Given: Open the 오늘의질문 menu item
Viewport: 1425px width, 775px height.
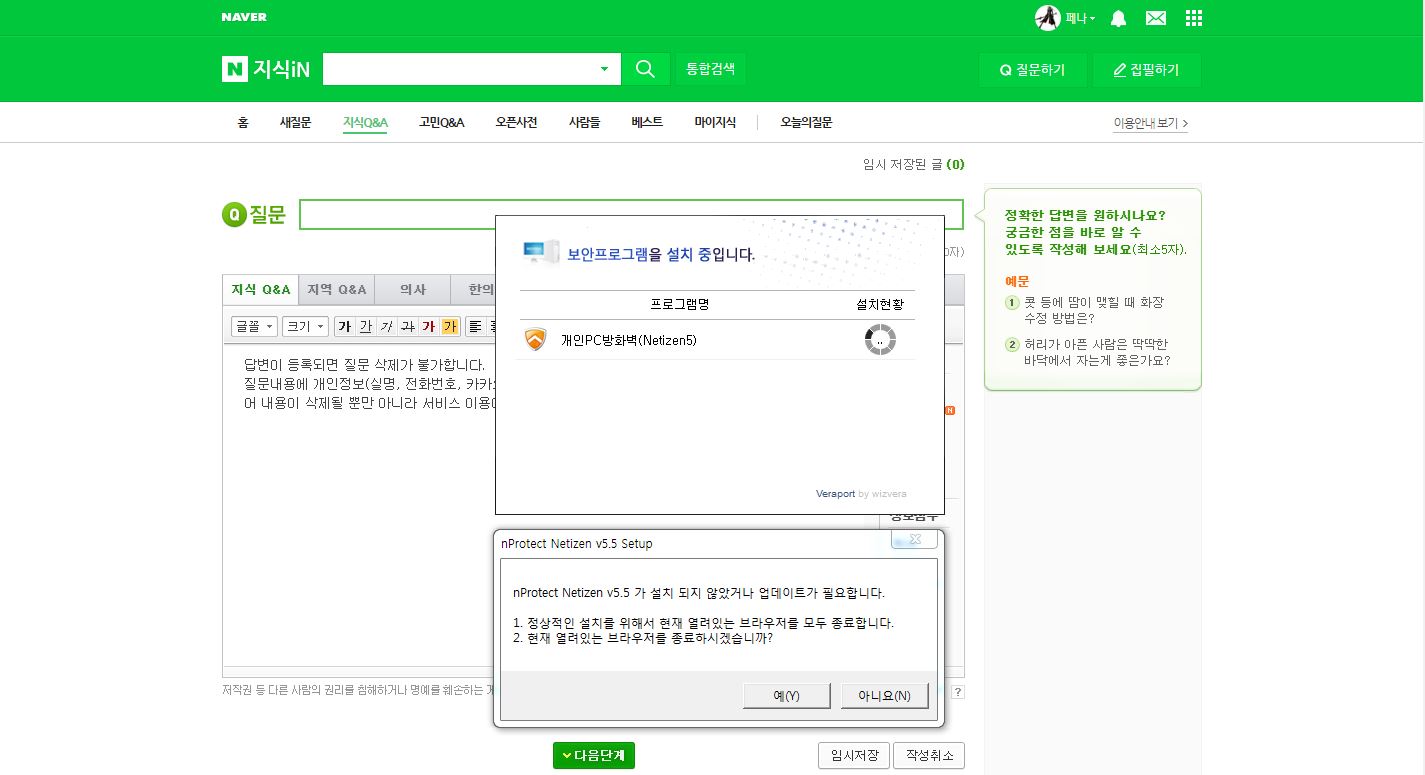Looking at the screenshot, I should tap(806, 122).
